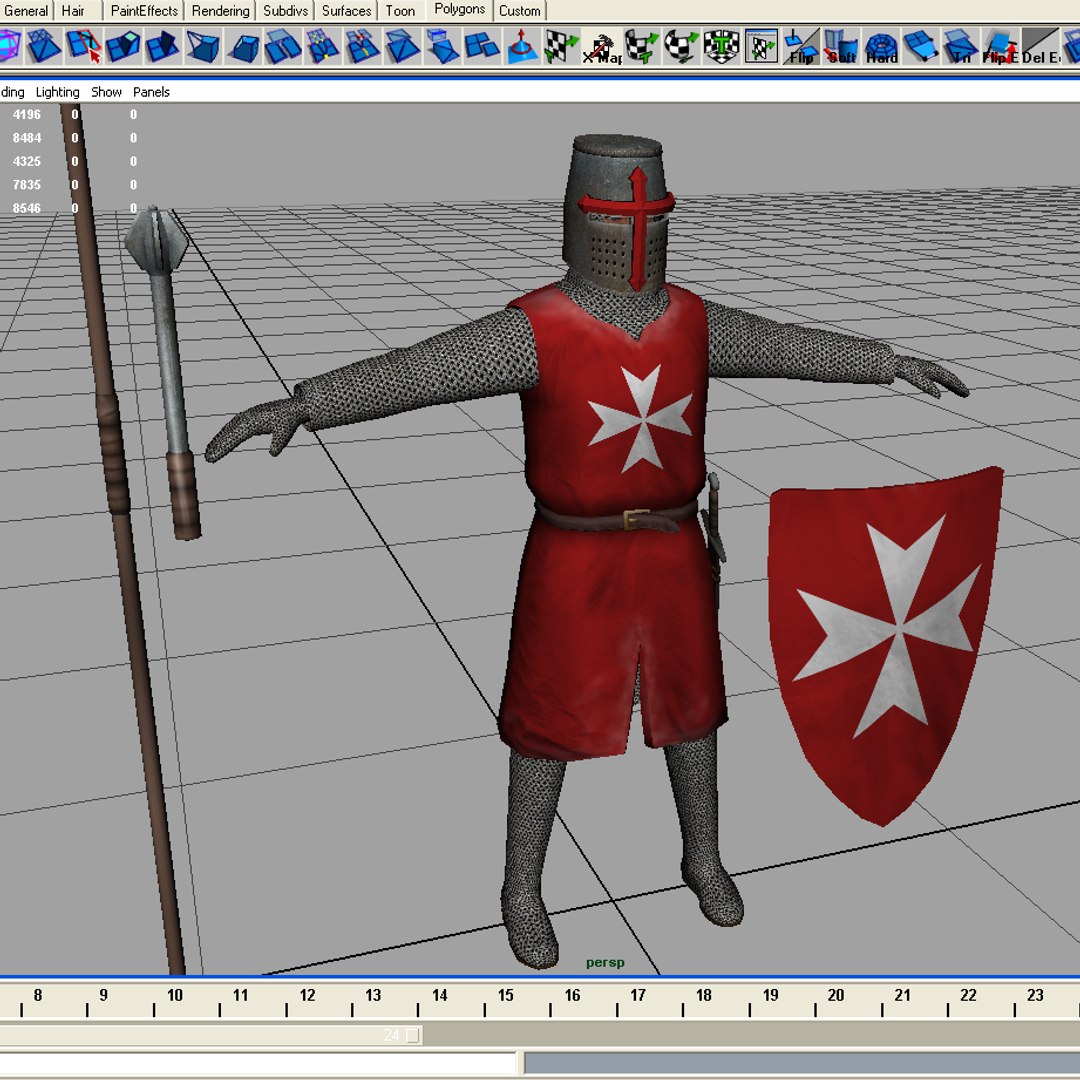Apply Automatic Mapping checkered cube icon

pos(721,47)
